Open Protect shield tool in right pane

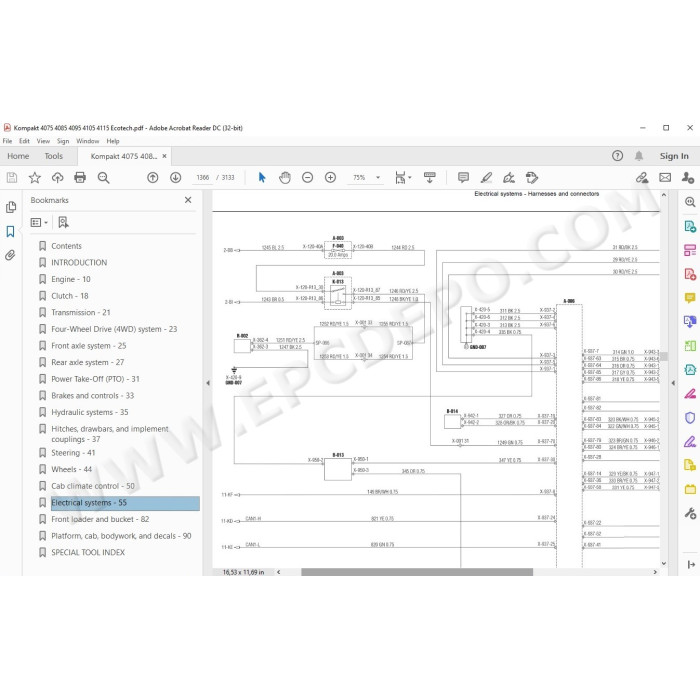point(690,418)
